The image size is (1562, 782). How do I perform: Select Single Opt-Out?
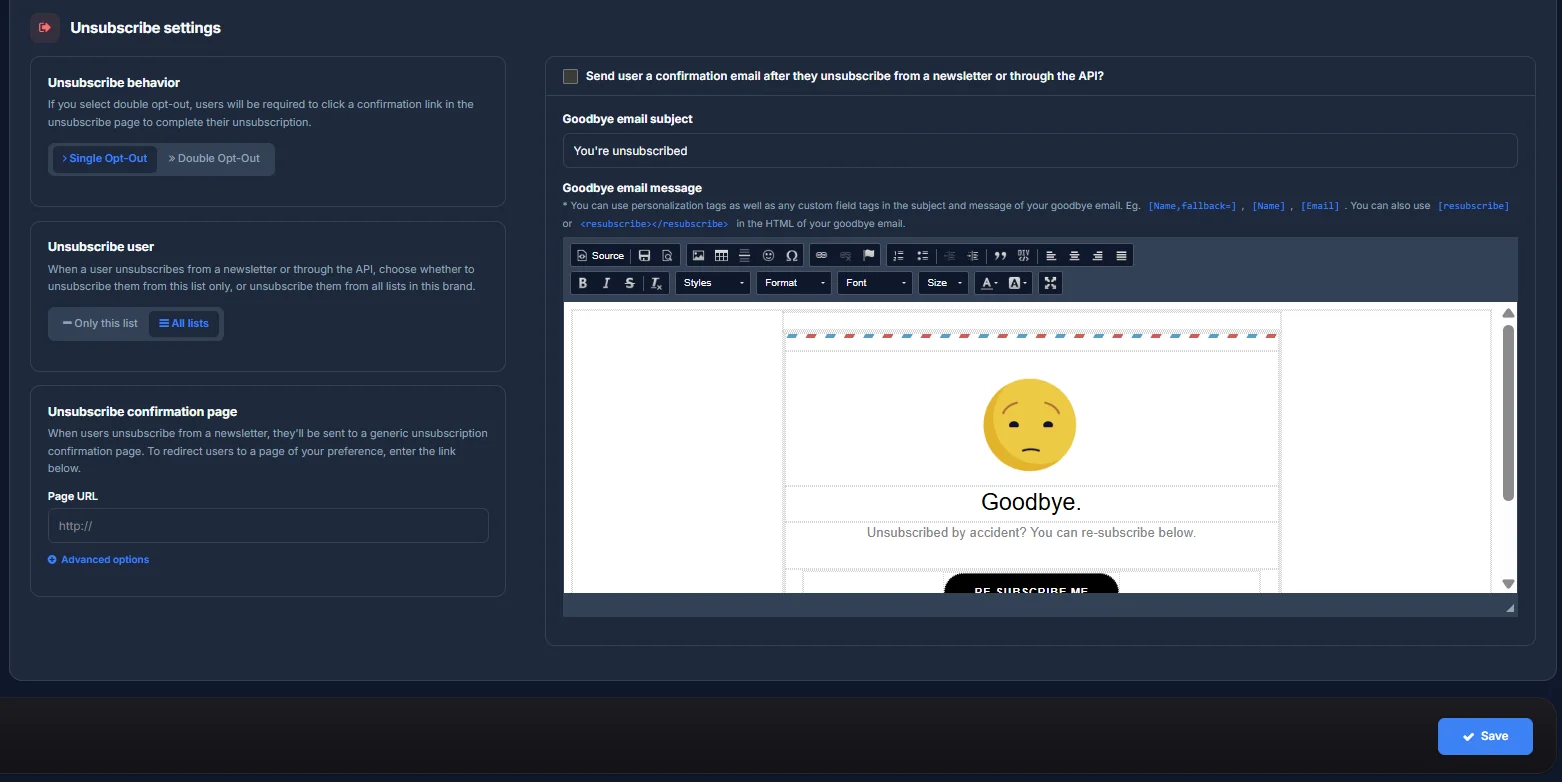pos(105,159)
